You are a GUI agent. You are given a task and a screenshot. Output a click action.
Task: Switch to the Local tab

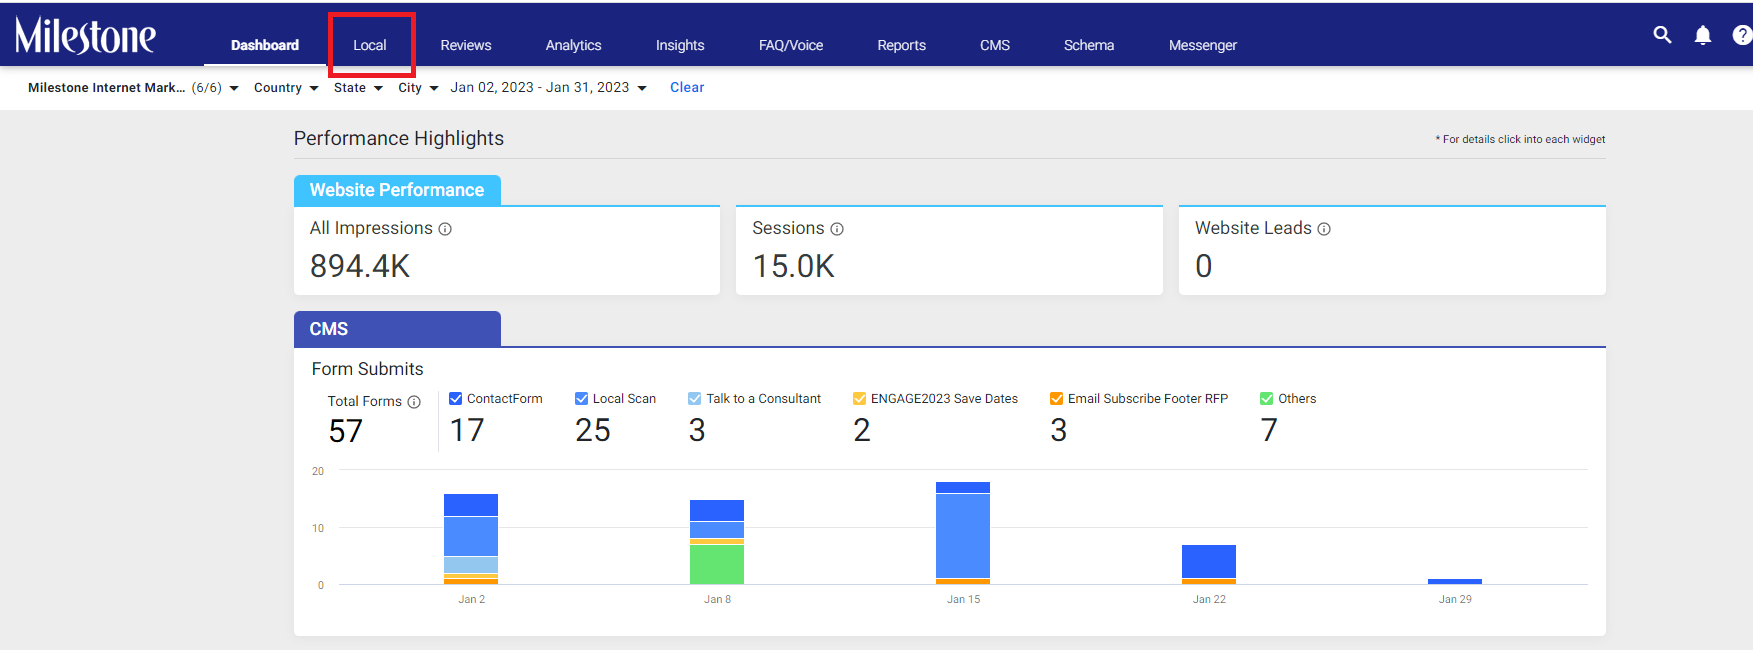[370, 45]
